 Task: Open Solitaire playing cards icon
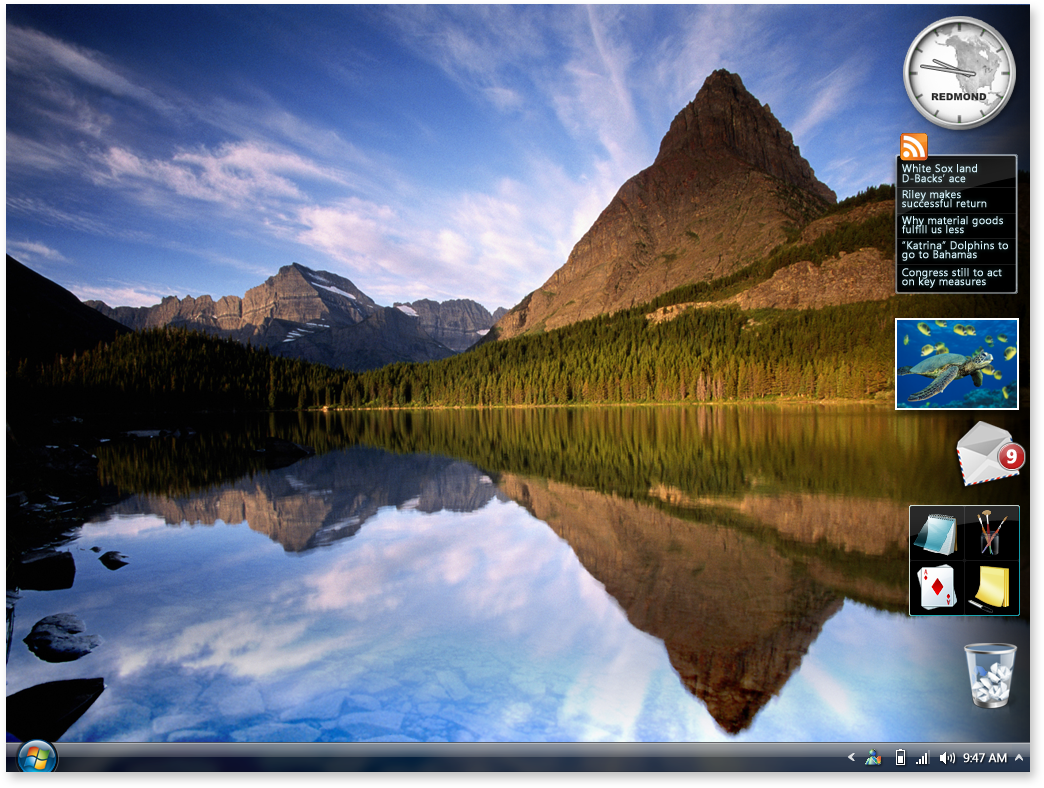tap(937, 587)
